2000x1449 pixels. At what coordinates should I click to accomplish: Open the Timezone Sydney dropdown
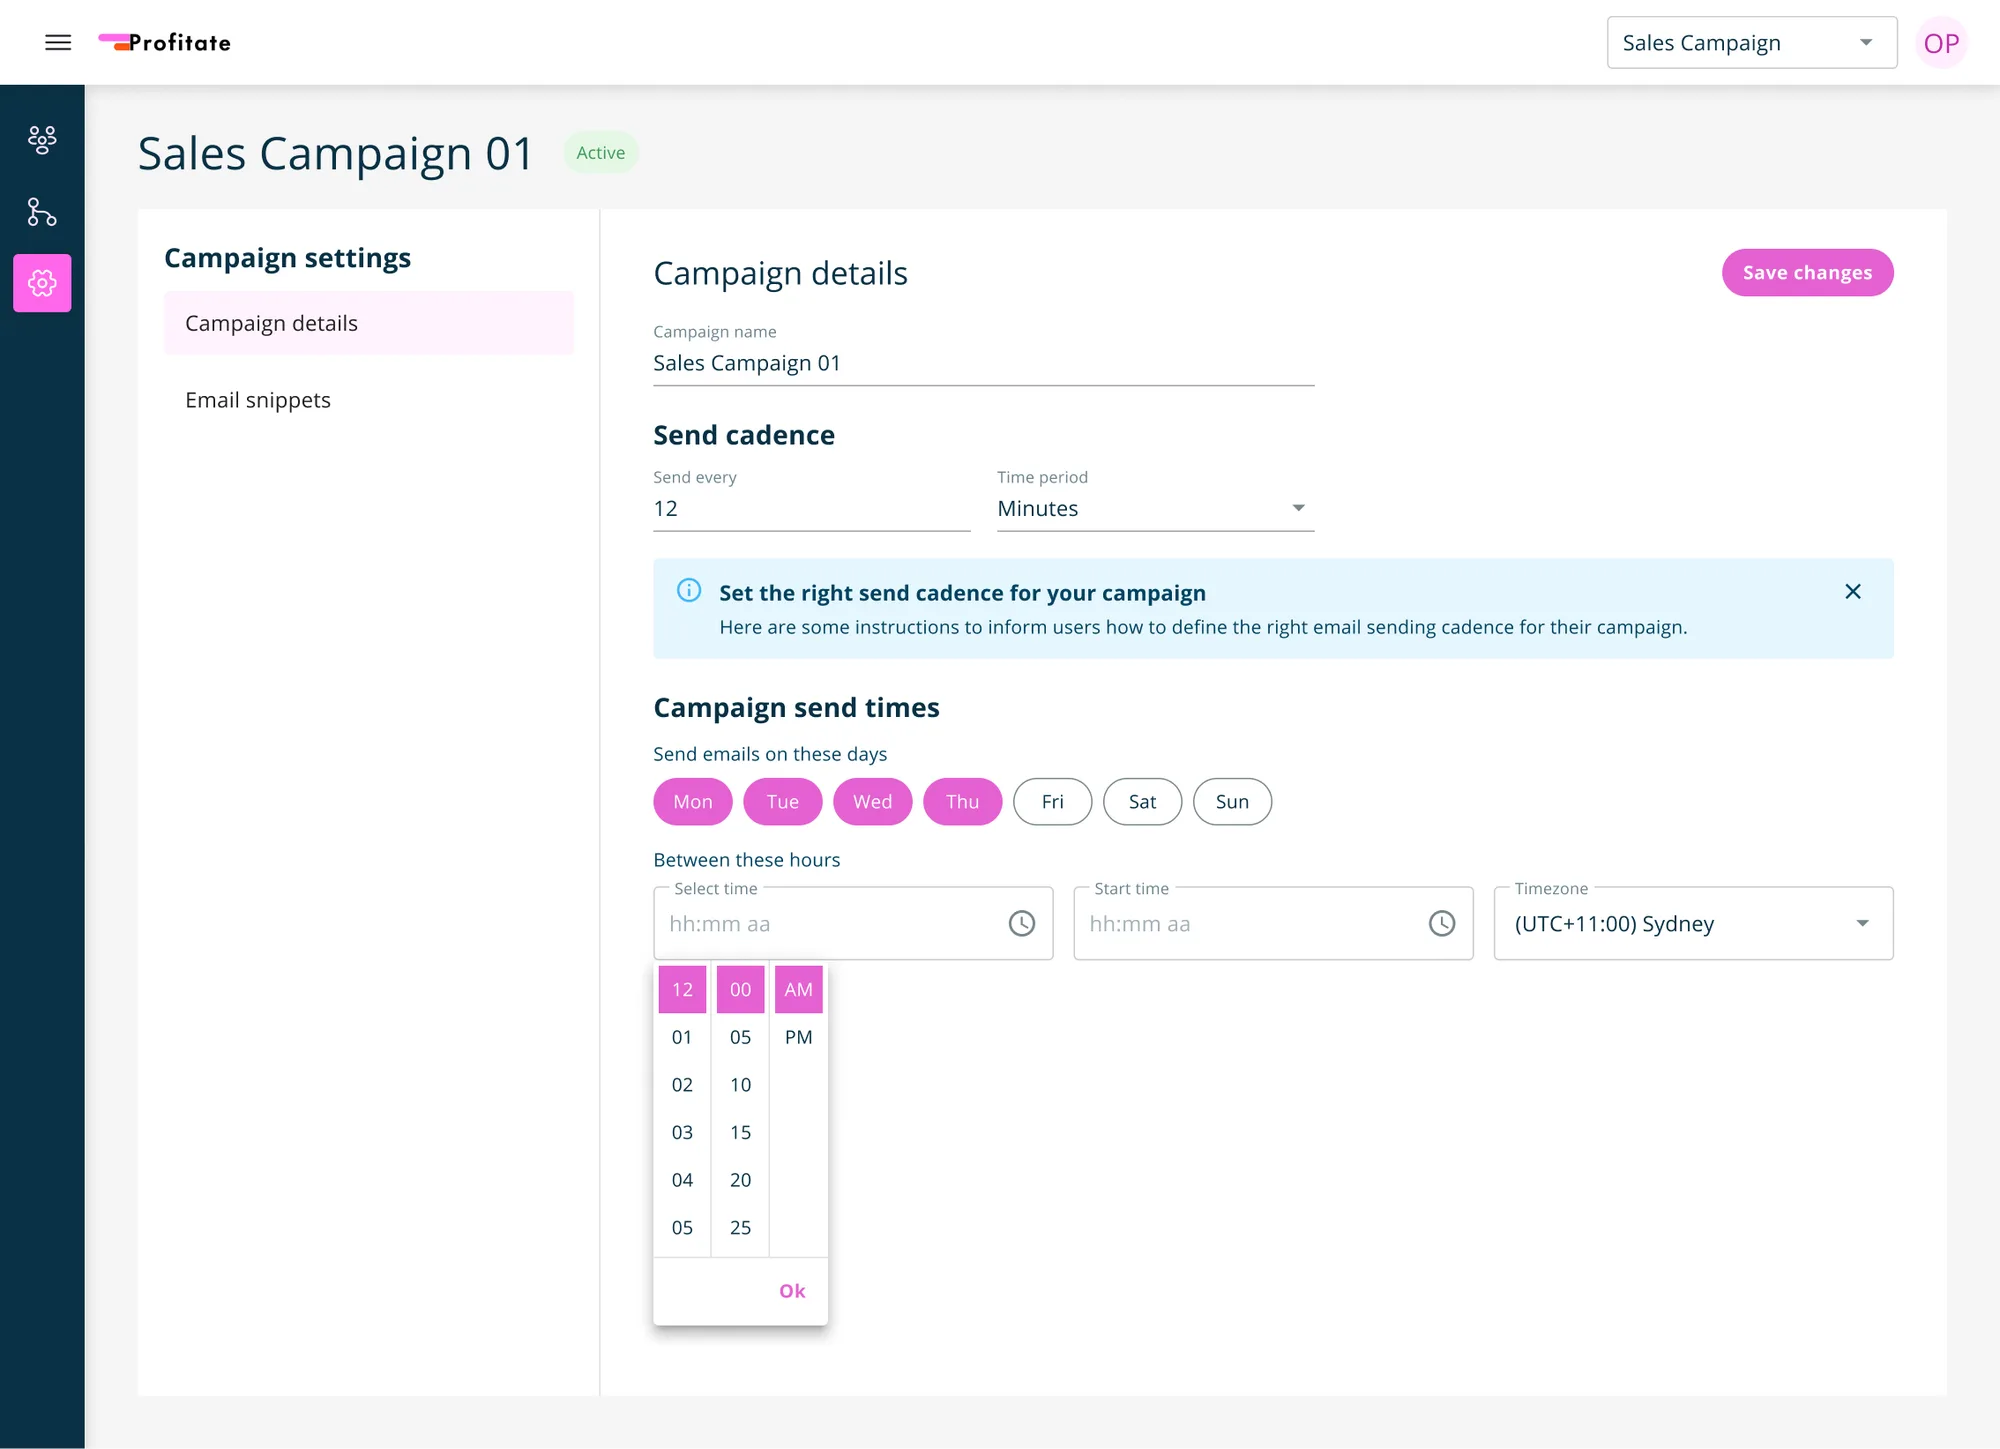(1694, 923)
